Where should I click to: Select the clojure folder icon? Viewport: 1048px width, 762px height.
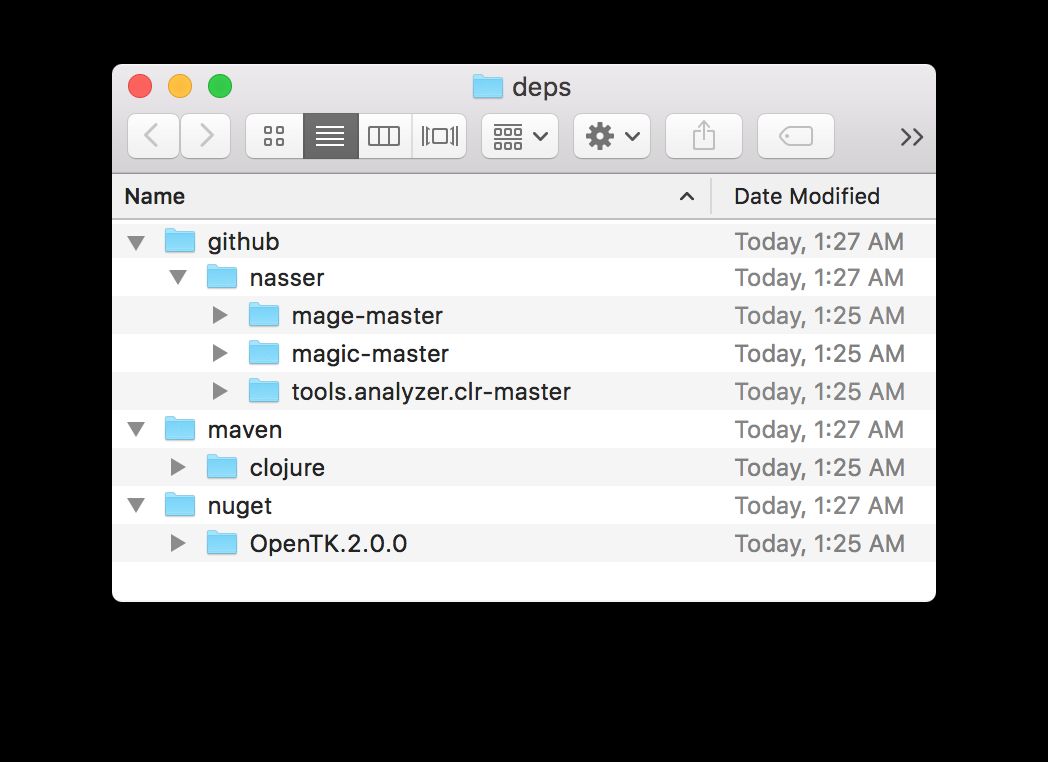coord(222,467)
